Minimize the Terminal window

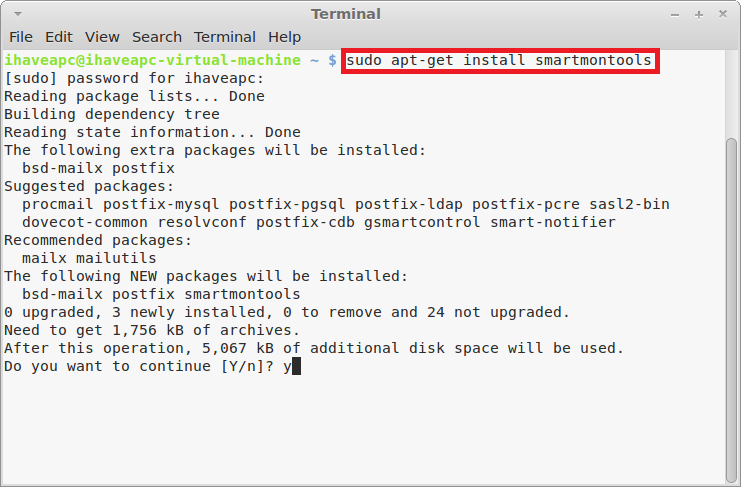675,15
